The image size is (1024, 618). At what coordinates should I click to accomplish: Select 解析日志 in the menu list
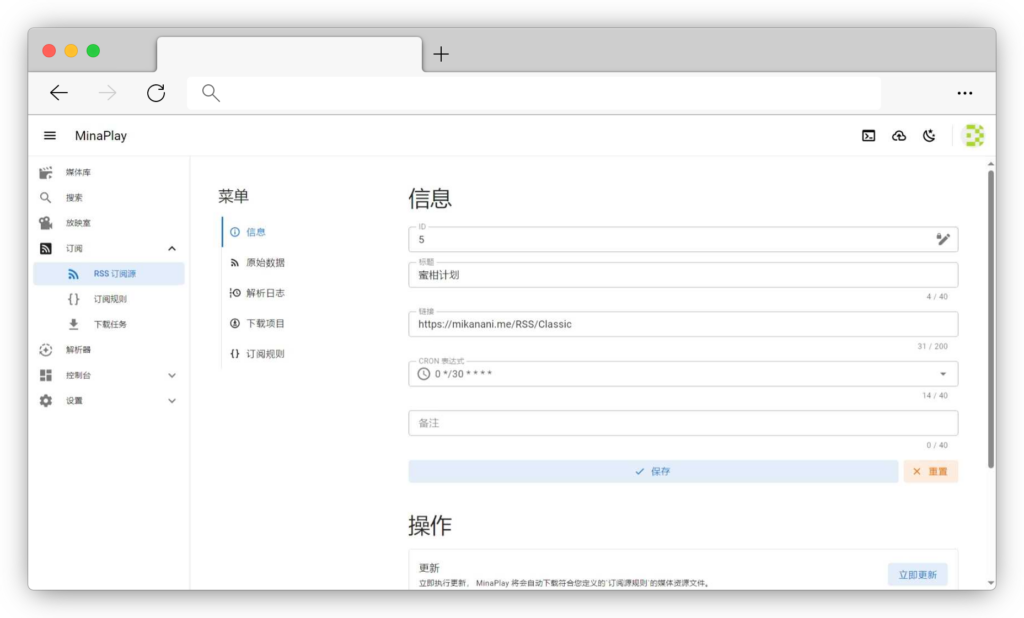click(265, 293)
